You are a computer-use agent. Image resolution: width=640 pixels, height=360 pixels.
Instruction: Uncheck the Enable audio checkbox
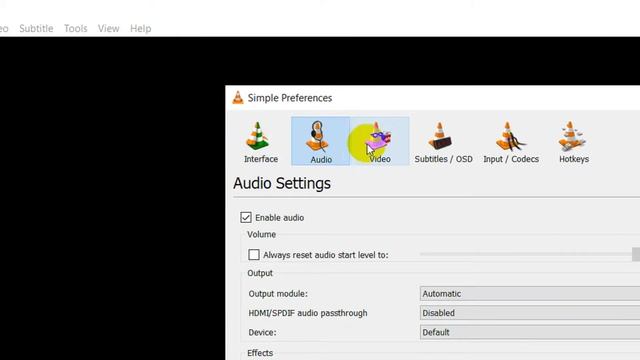coord(246,218)
